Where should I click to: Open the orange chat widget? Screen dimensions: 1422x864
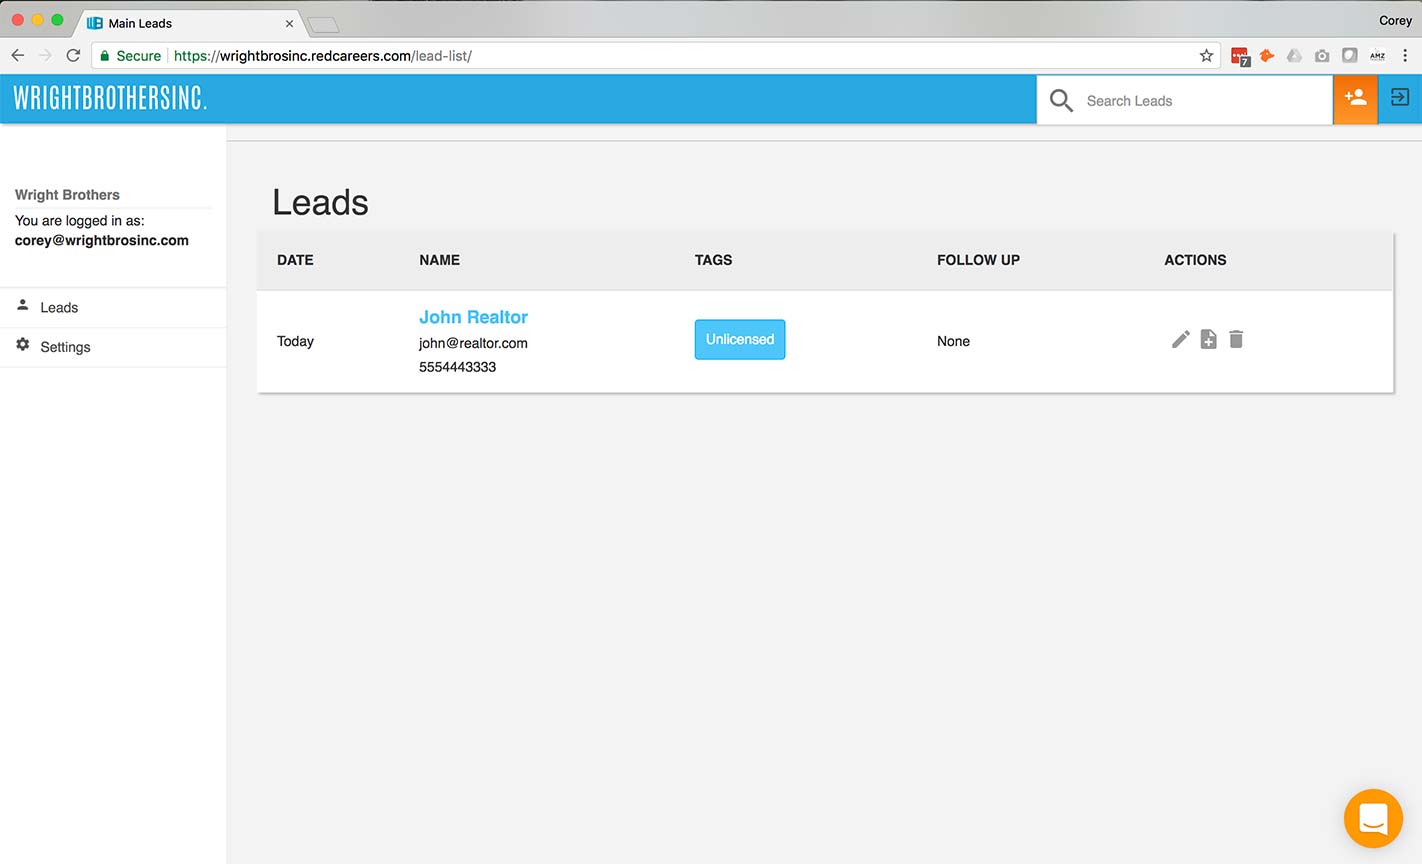pos(1373,818)
